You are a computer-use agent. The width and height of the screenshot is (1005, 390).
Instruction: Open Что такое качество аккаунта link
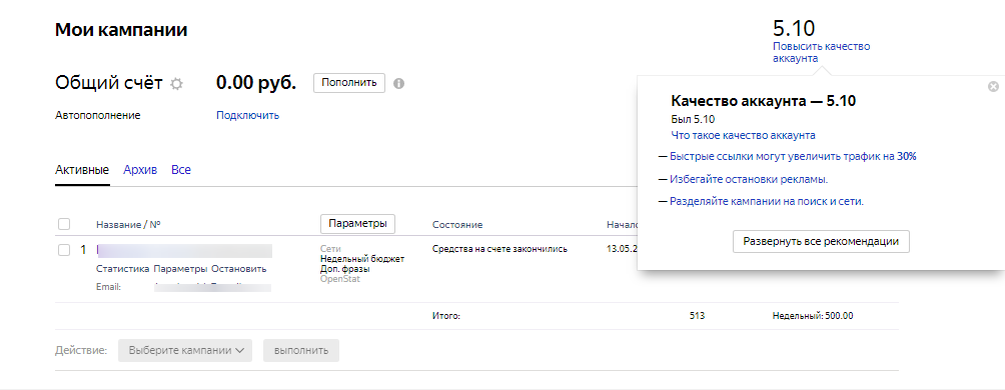pos(743,135)
